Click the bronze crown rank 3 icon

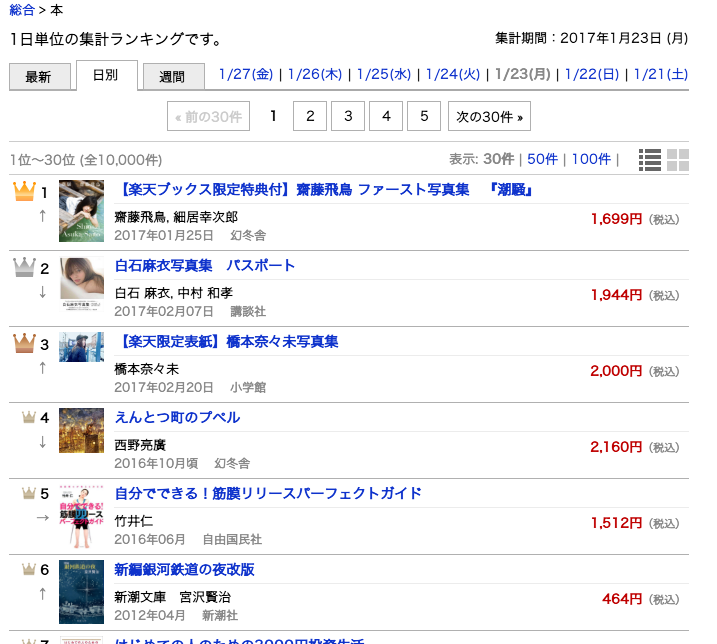point(24,343)
